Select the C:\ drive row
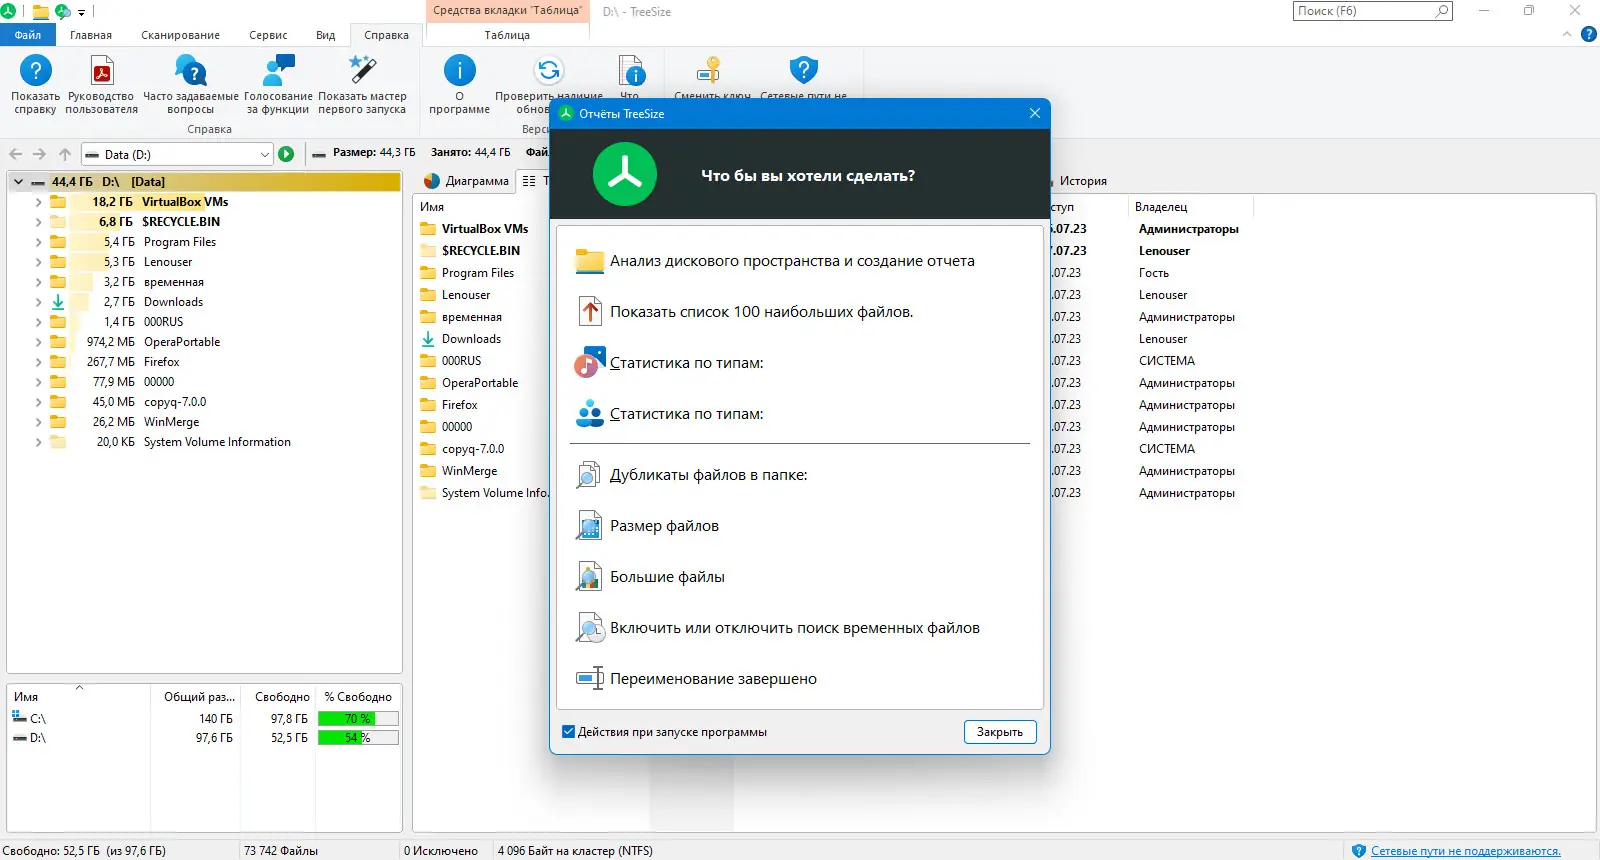Image resolution: width=1600 pixels, height=860 pixels. click(x=204, y=719)
